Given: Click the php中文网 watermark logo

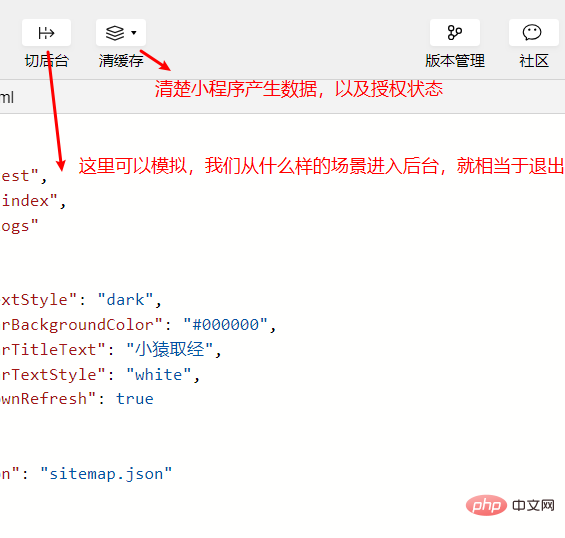Looking at the screenshot, I should pos(510,505).
